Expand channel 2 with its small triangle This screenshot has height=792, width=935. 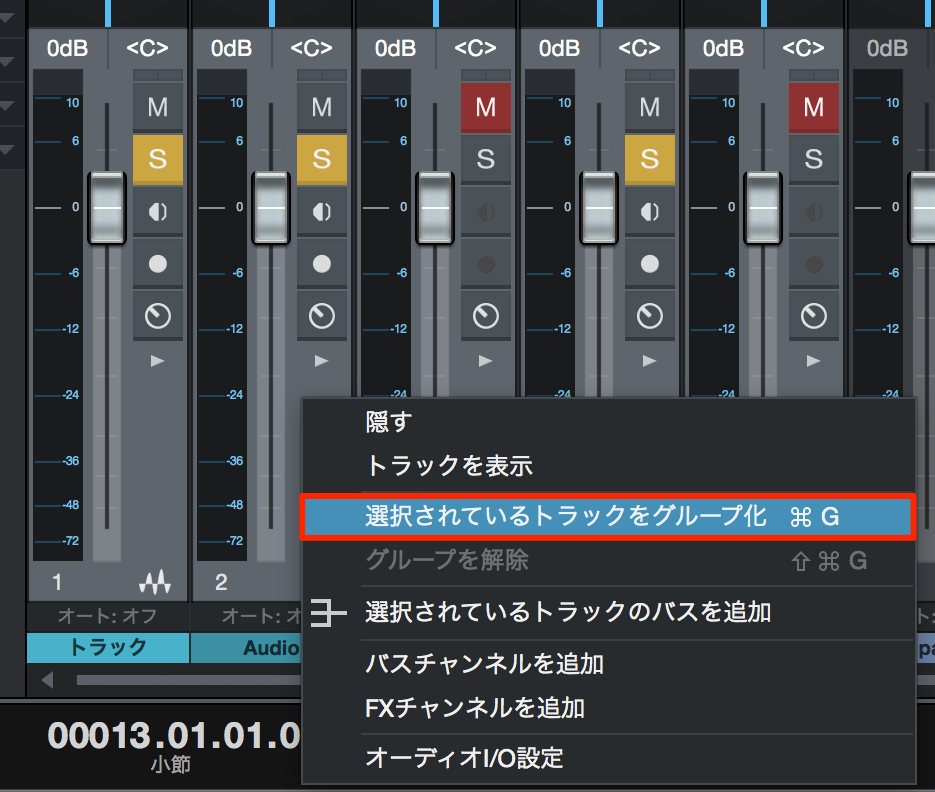(x=321, y=361)
